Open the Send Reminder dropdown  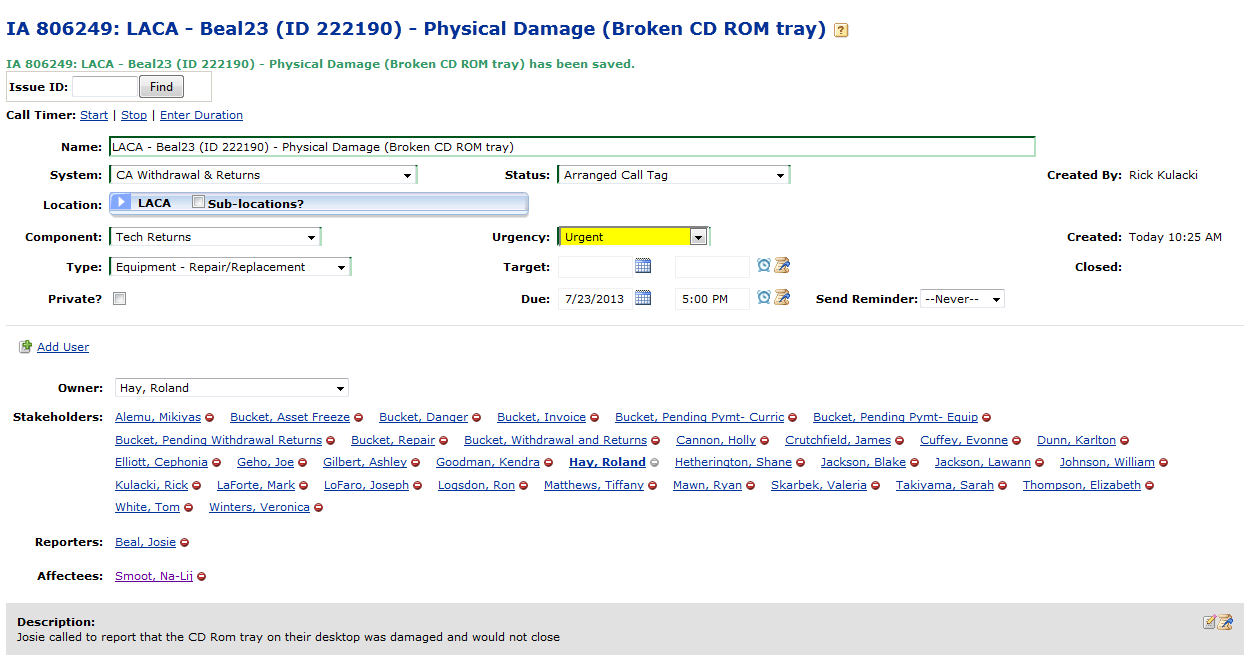962,299
